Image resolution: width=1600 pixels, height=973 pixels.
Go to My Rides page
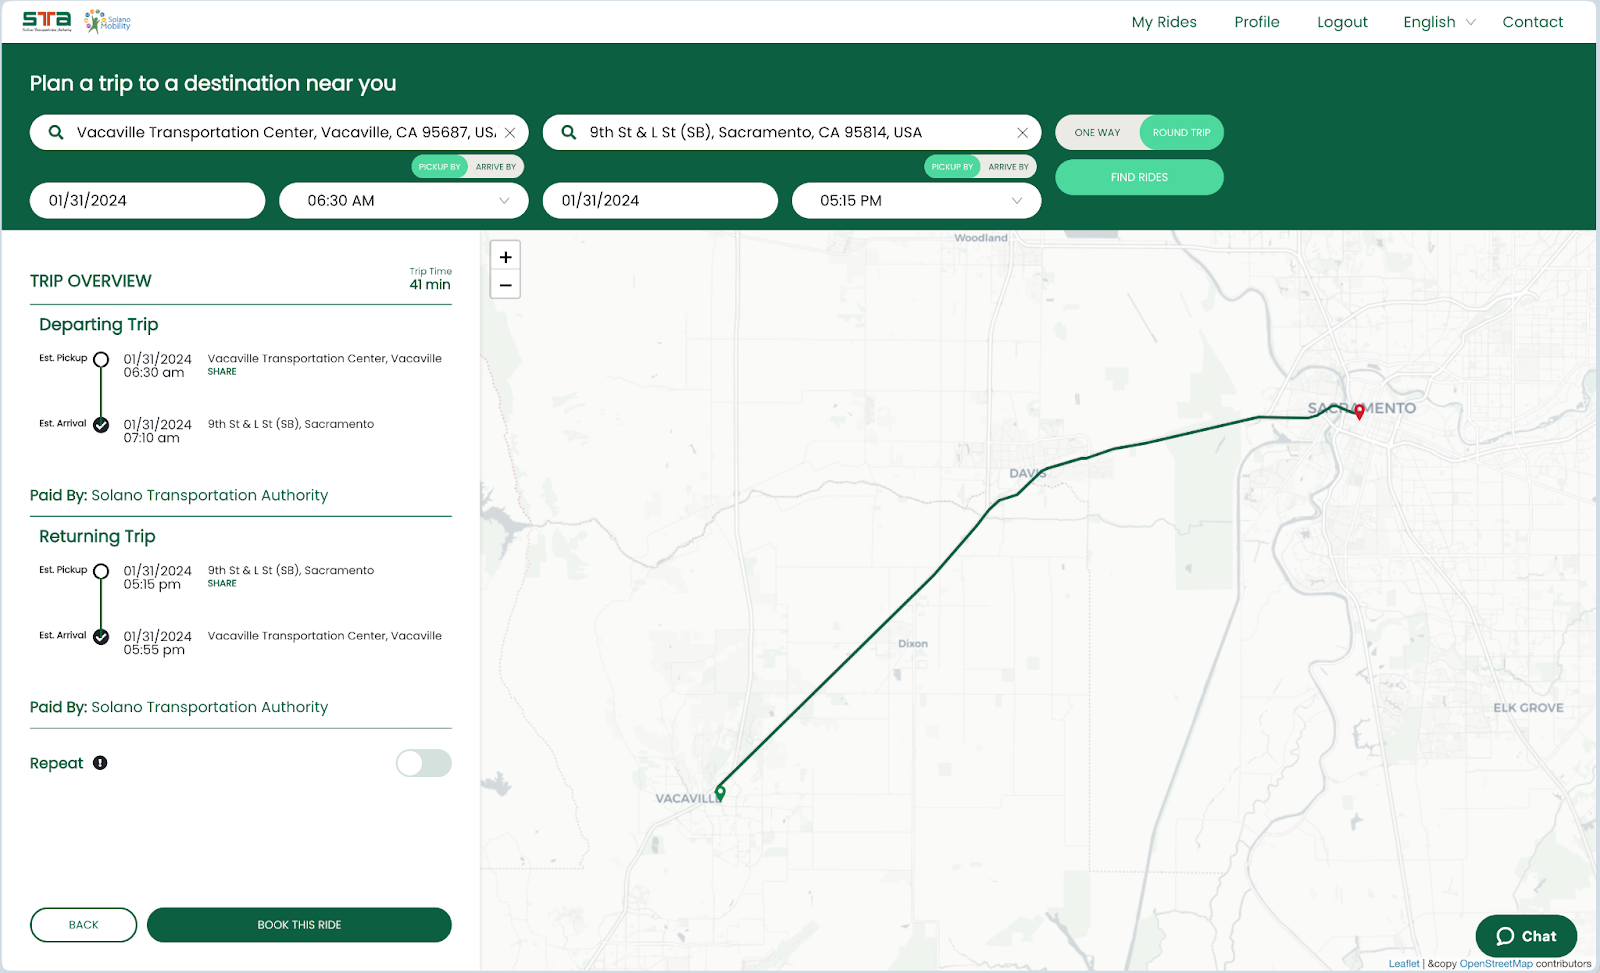pos(1164,22)
